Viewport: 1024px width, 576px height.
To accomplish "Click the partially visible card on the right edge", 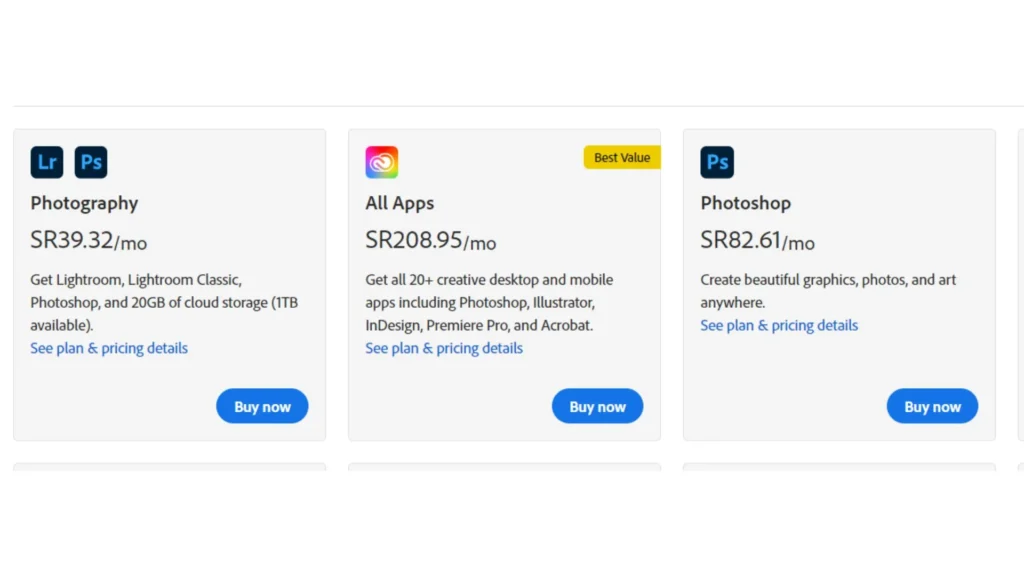I will coord(1021,283).
